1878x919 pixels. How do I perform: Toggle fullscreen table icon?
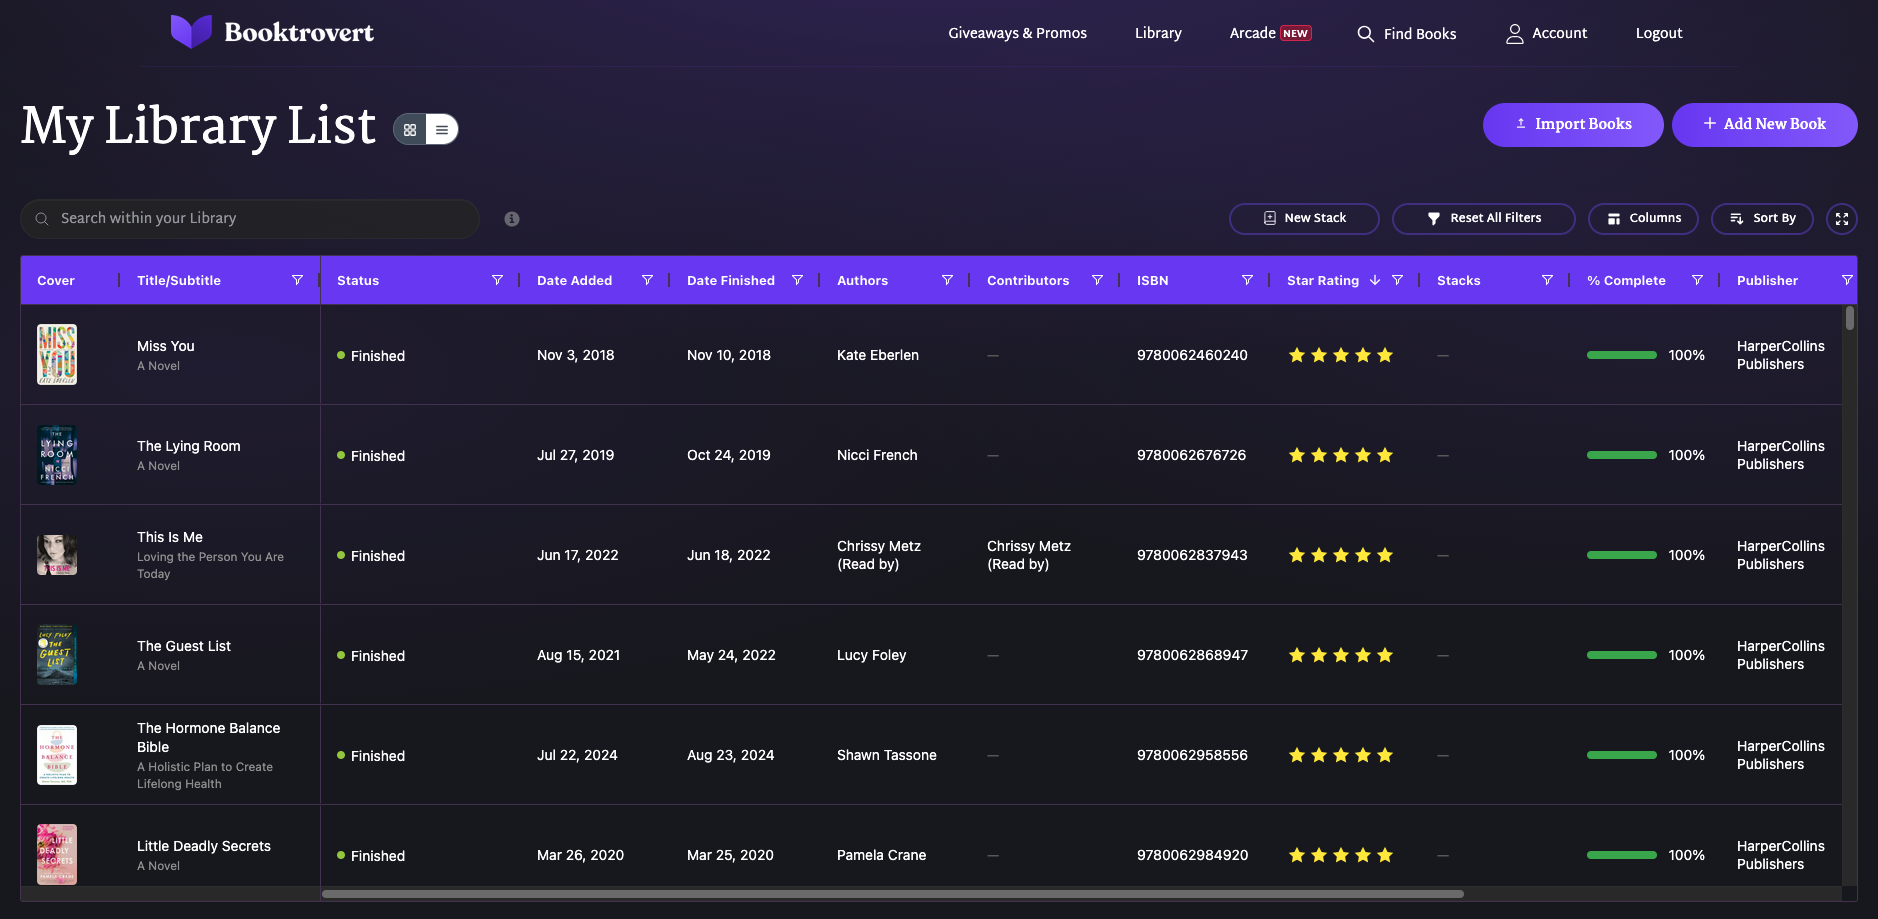coord(1842,219)
